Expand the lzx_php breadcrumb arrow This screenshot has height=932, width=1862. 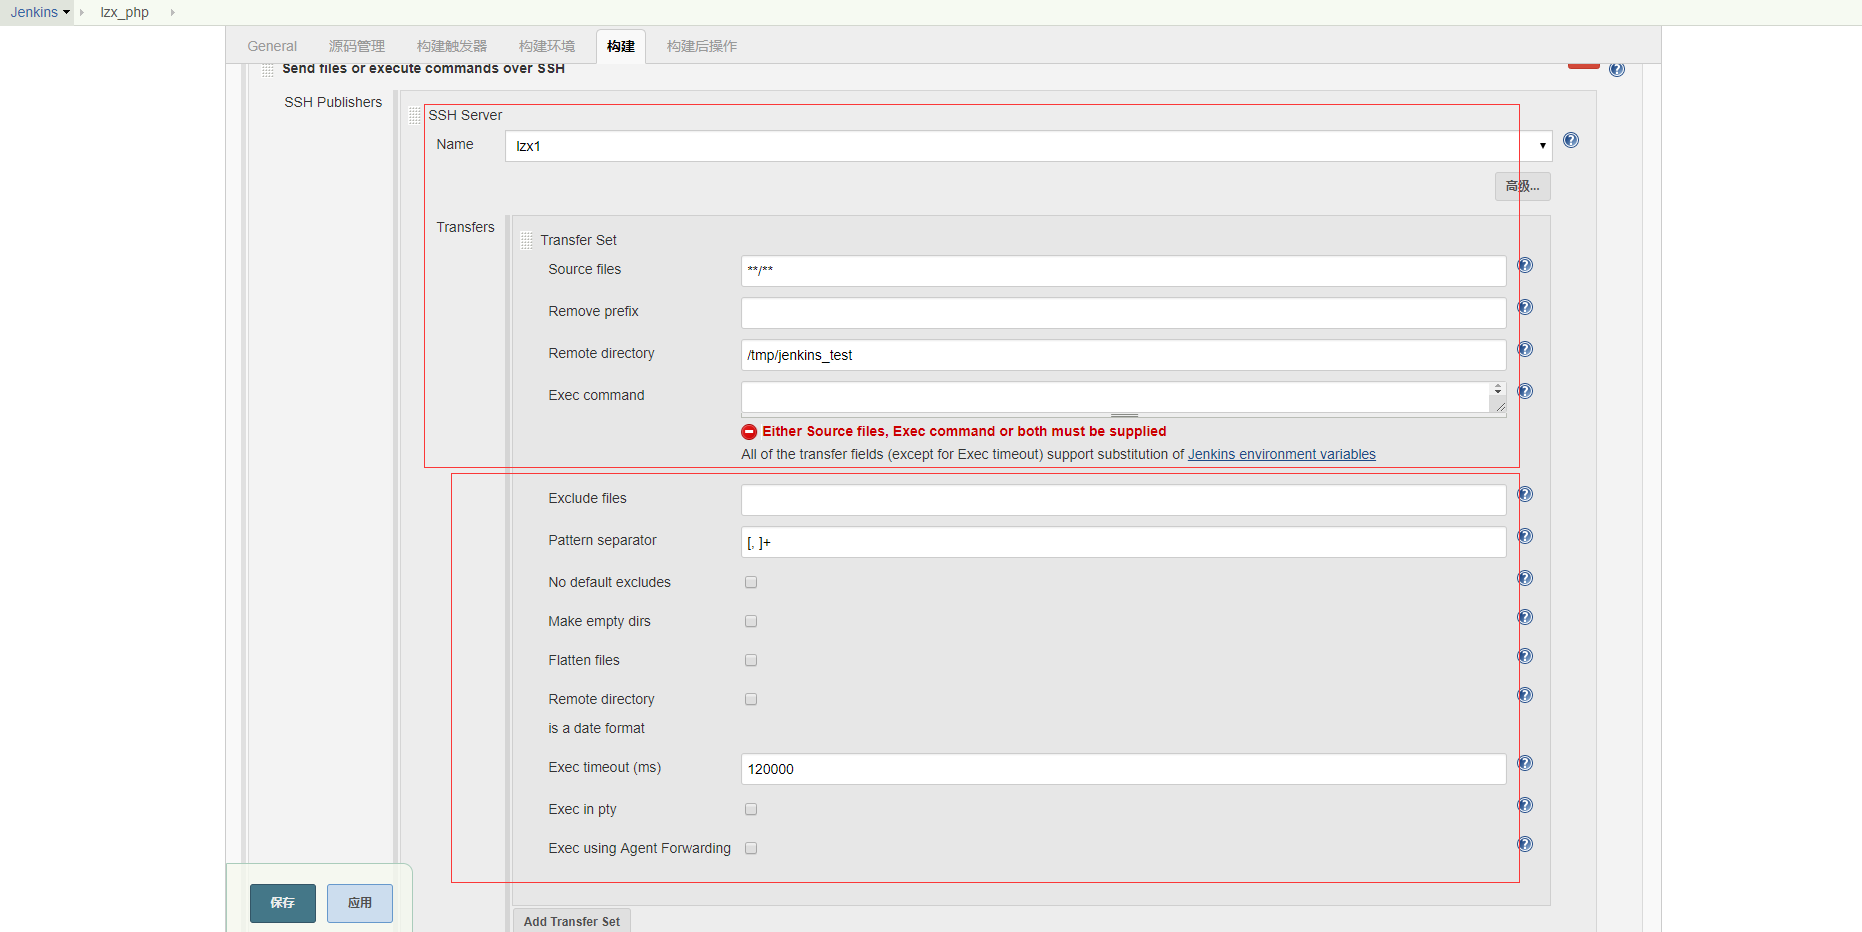(x=172, y=12)
